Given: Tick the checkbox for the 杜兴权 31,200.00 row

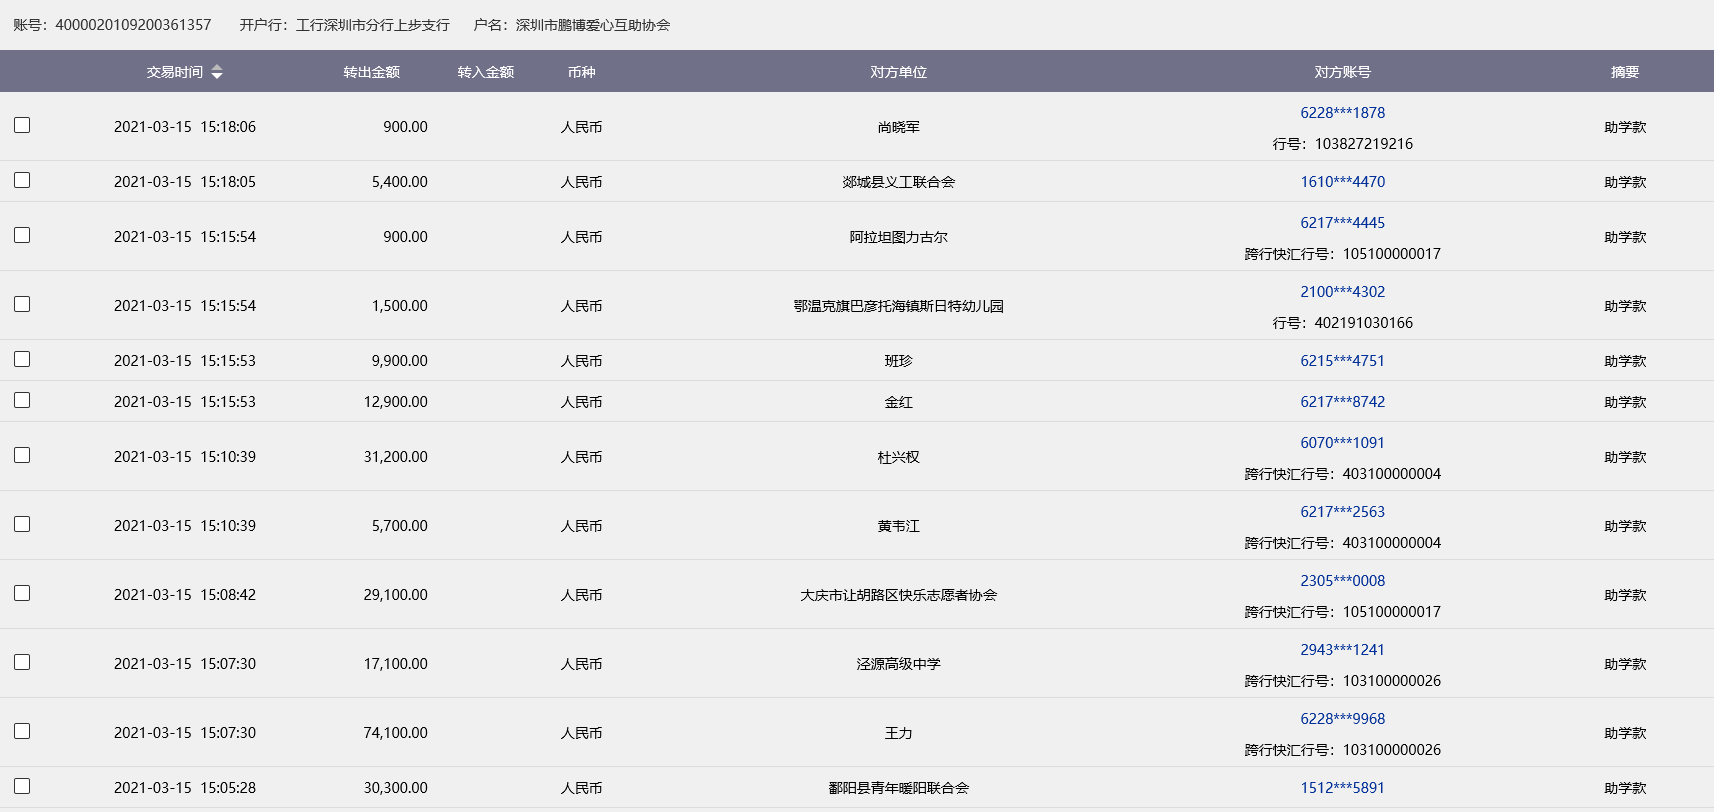Looking at the screenshot, I should [x=22, y=455].
